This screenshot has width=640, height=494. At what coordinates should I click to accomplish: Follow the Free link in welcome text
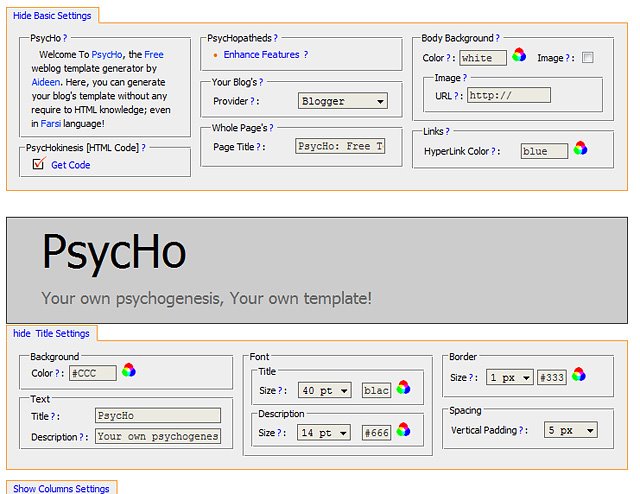coord(154,54)
